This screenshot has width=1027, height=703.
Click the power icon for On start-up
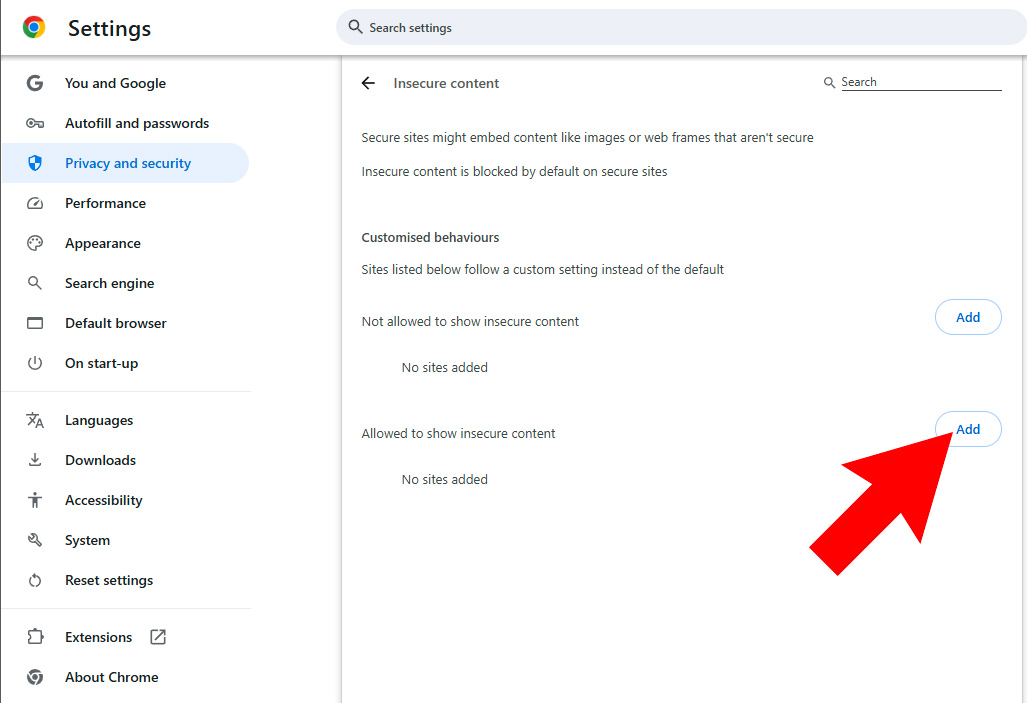[x=35, y=363]
